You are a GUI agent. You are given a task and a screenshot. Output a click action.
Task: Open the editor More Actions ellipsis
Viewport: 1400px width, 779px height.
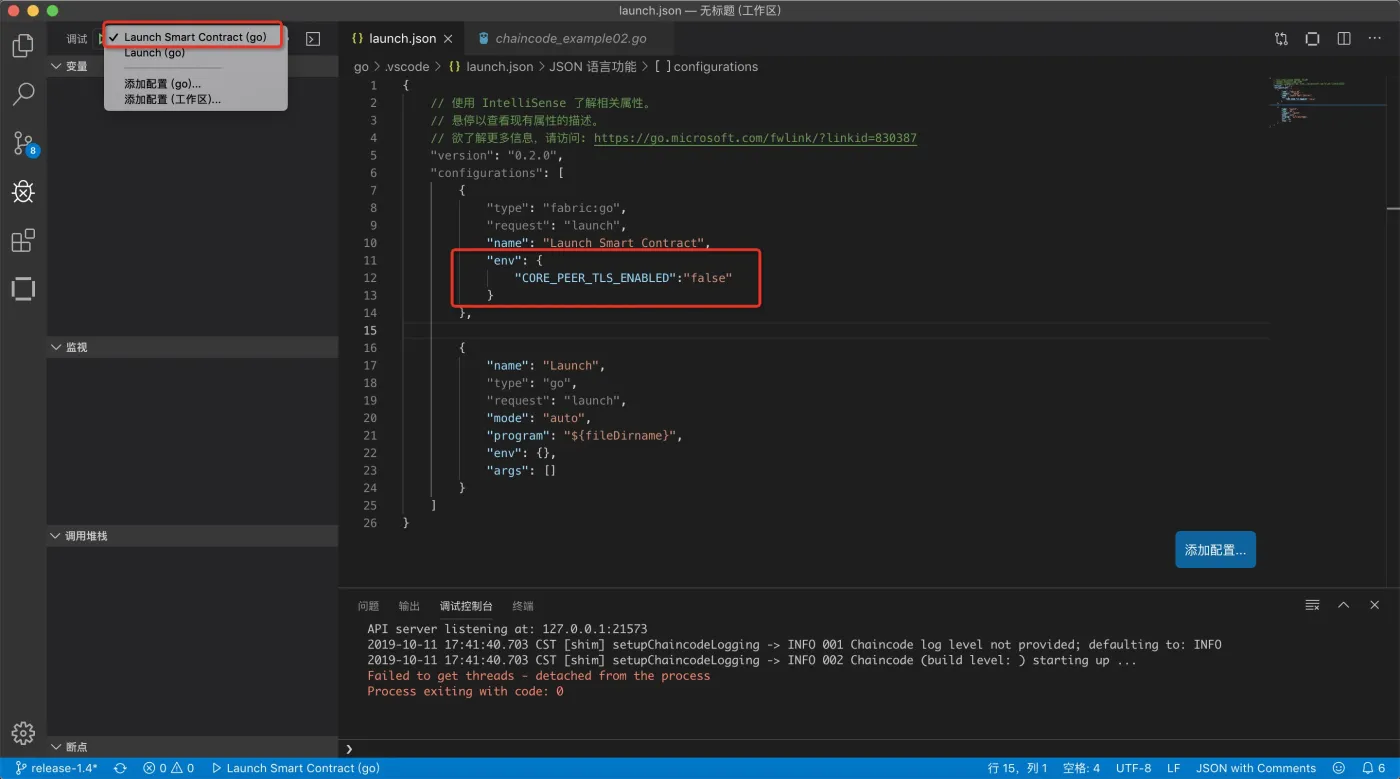(x=1375, y=39)
